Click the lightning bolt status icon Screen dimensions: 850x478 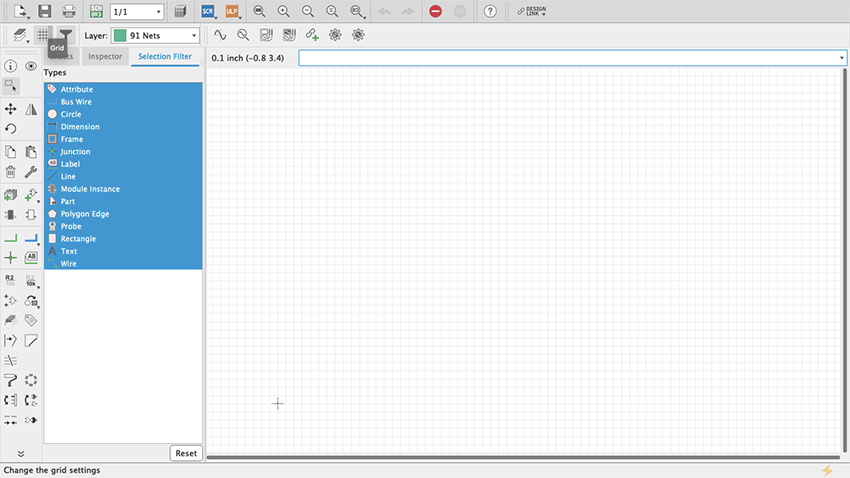click(827, 470)
